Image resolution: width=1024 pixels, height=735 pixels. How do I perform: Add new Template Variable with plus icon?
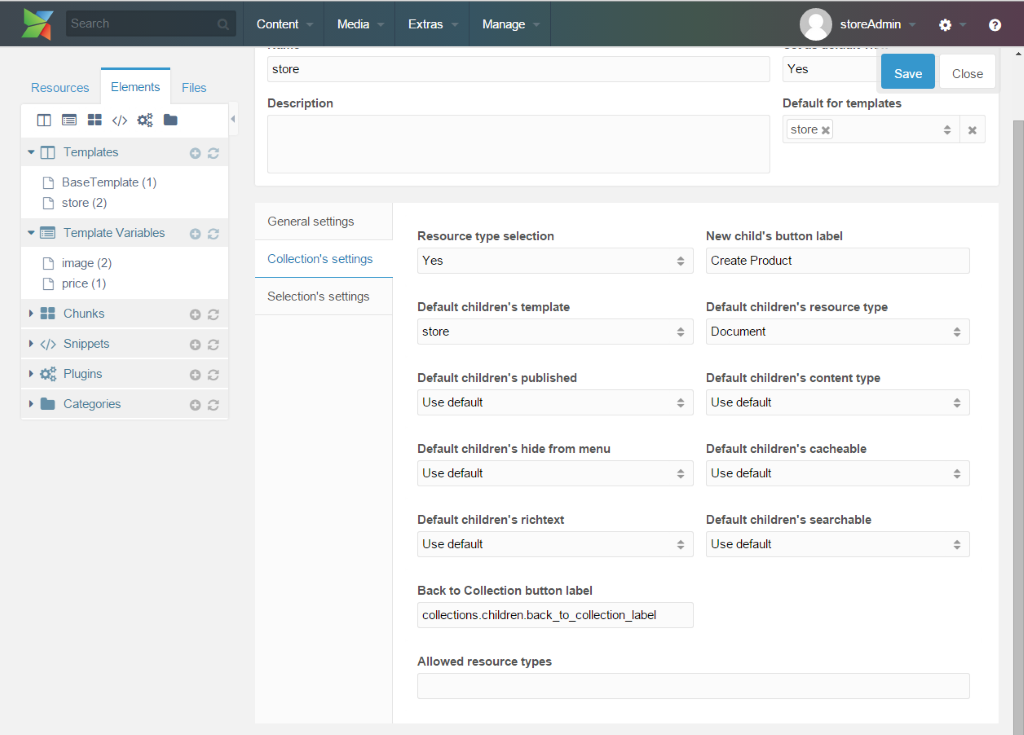point(195,234)
